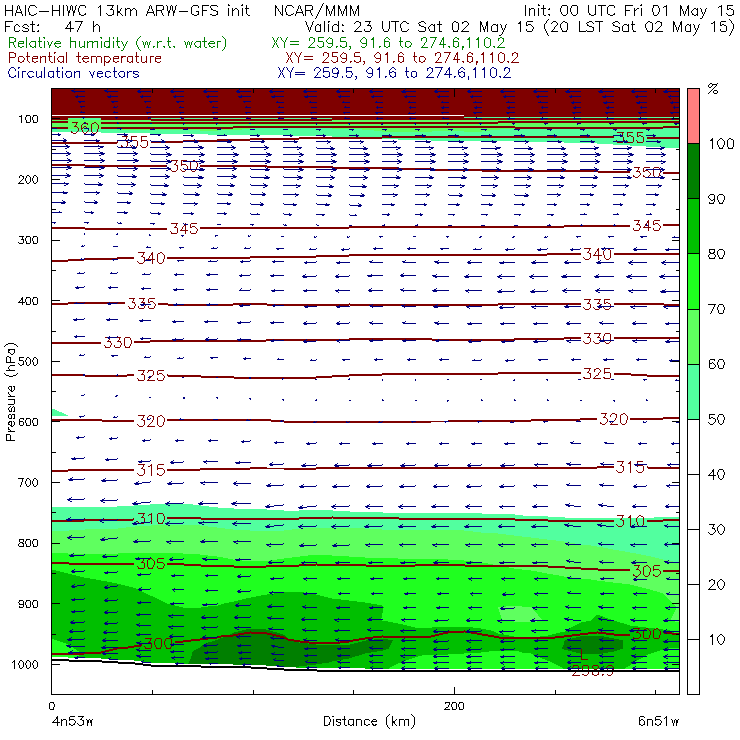Click the '(20 LST Sat 02 May 15)' local time text
This screenshot has width=740, height=740.
[639, 27]
